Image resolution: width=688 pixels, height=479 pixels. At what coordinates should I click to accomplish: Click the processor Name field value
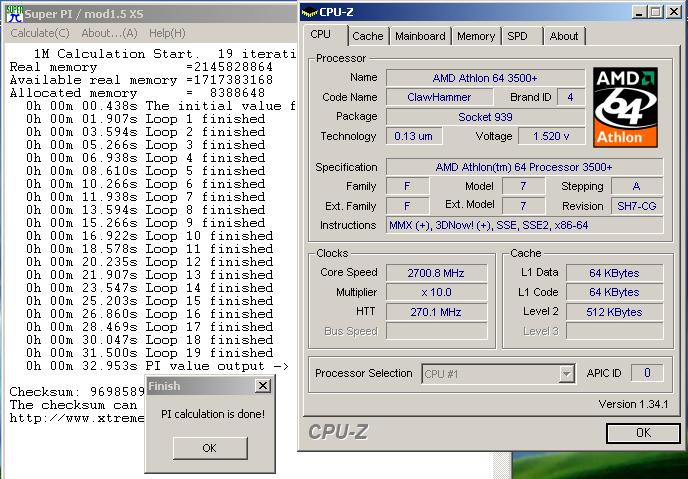coord(485,78)
